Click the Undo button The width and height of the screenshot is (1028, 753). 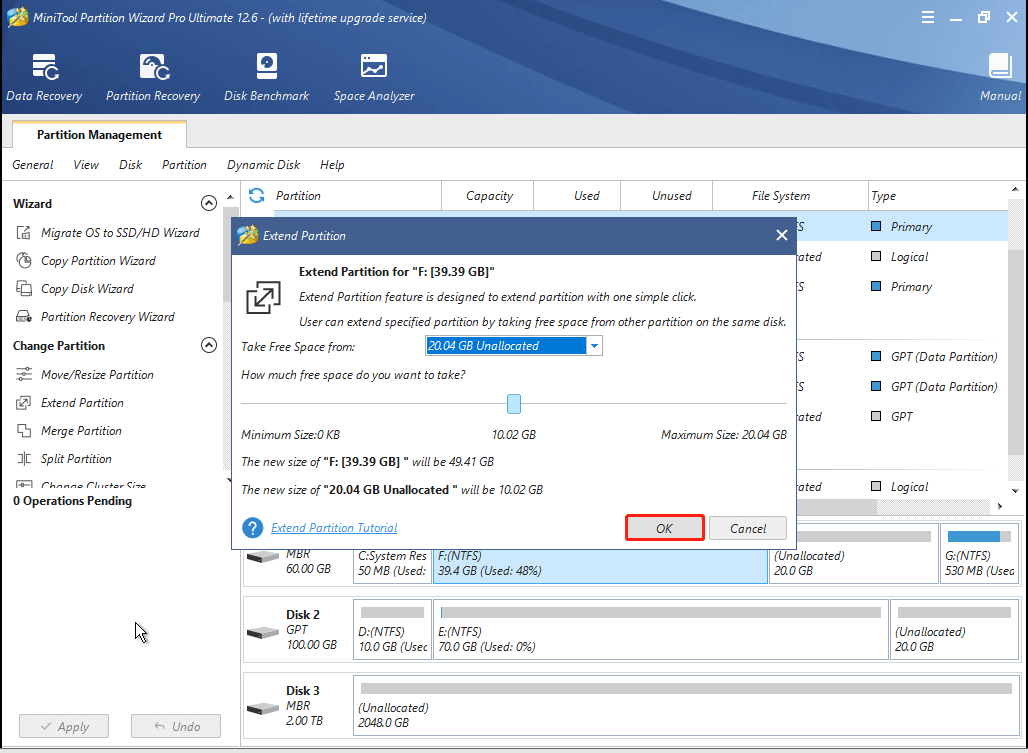(176, 726)
